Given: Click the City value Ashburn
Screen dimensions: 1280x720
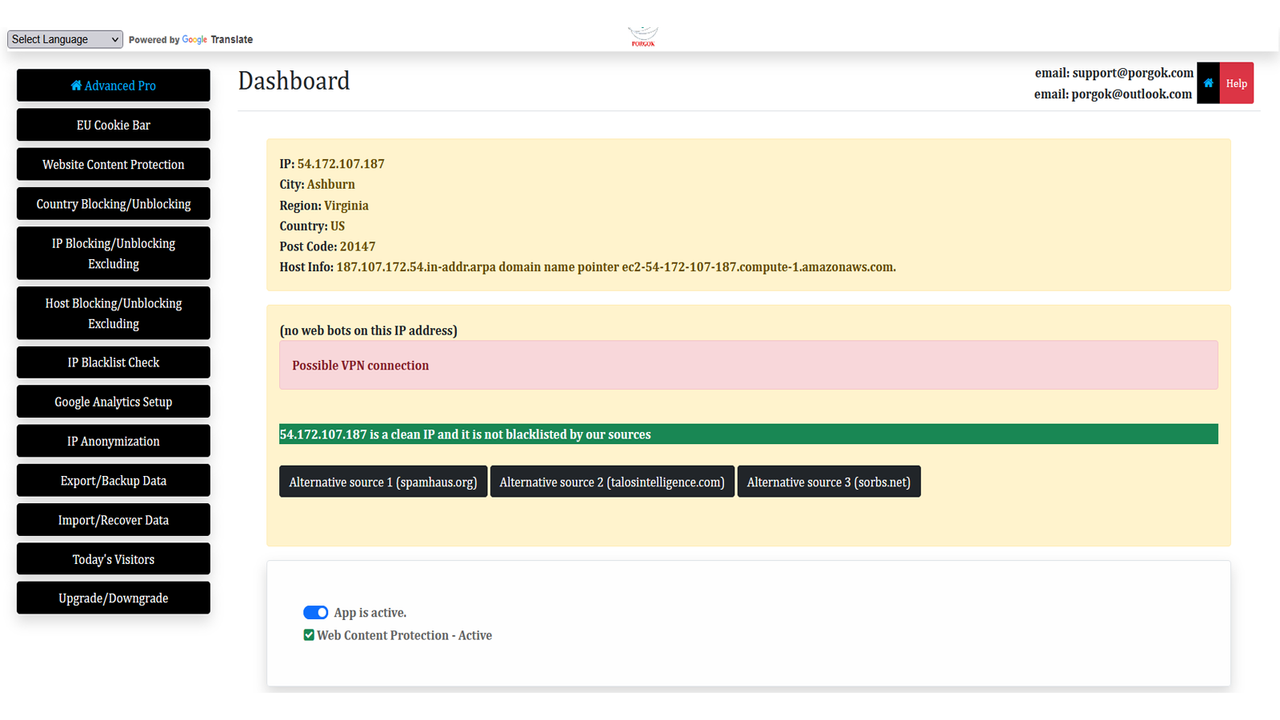Looking at the screenshot, I should pos(331,184).
